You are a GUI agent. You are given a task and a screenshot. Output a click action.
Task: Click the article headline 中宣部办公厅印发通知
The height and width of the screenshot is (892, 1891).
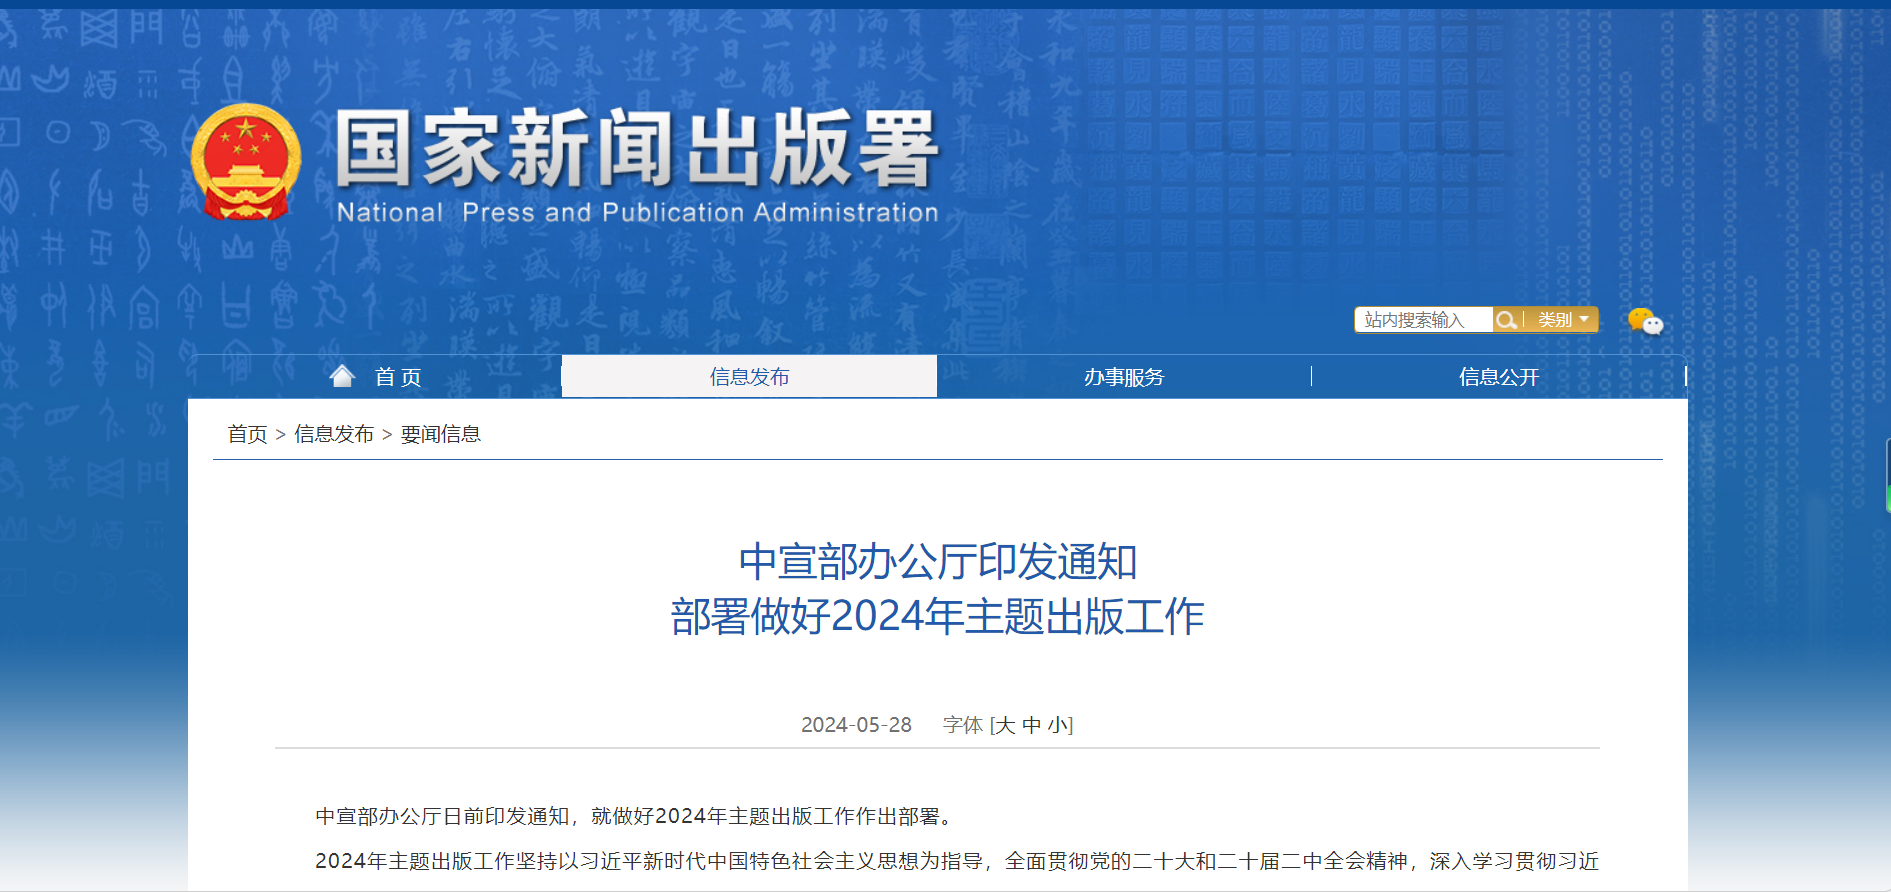click(x=937, y=562)
